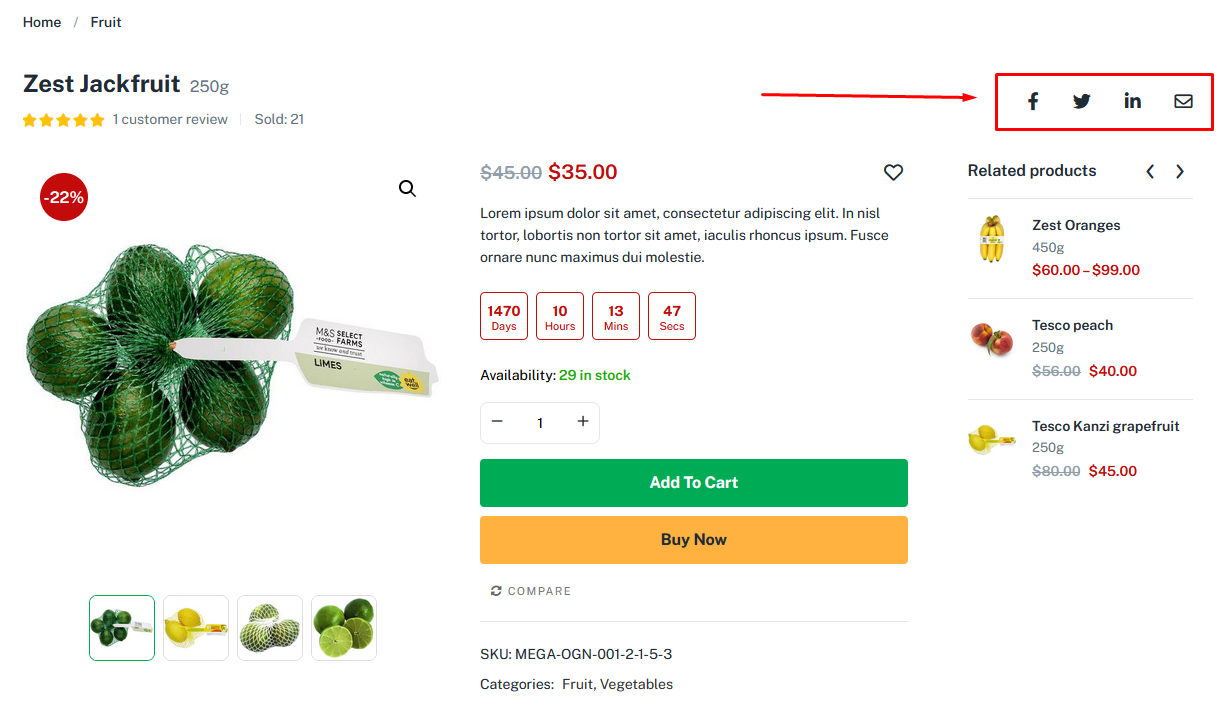Share product via email icon

click(x=1183, y=101)
